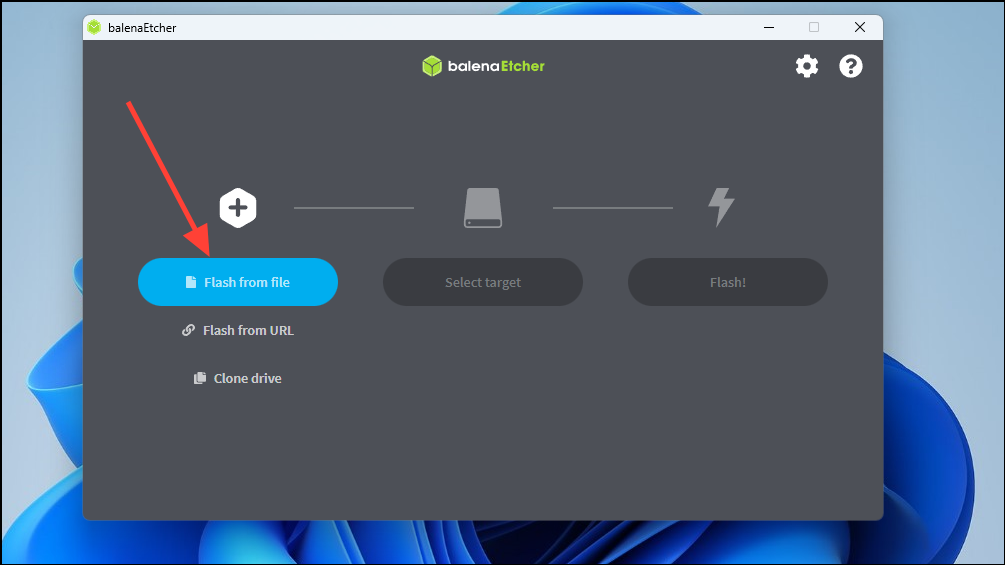Click the Flash! button

click(727, 282)
